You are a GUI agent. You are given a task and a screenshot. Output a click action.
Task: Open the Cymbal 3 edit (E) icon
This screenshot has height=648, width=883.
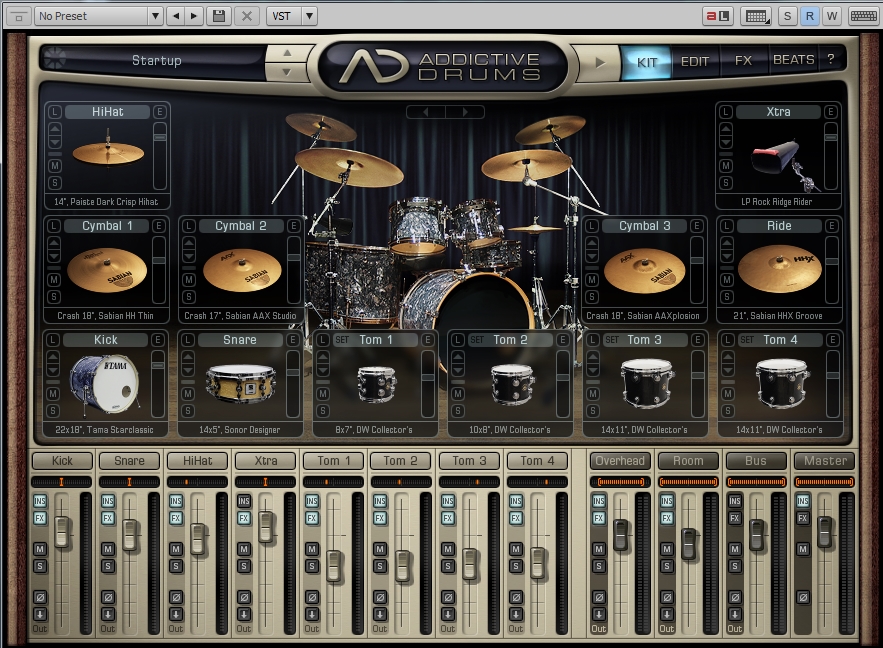tap(697, 226)
